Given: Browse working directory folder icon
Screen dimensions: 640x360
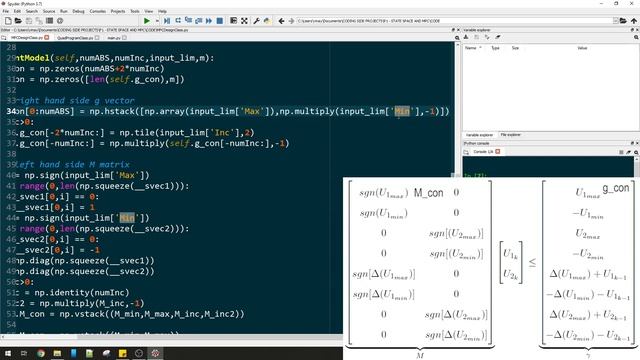Looking at the screenshot, I should pos(623,21).
